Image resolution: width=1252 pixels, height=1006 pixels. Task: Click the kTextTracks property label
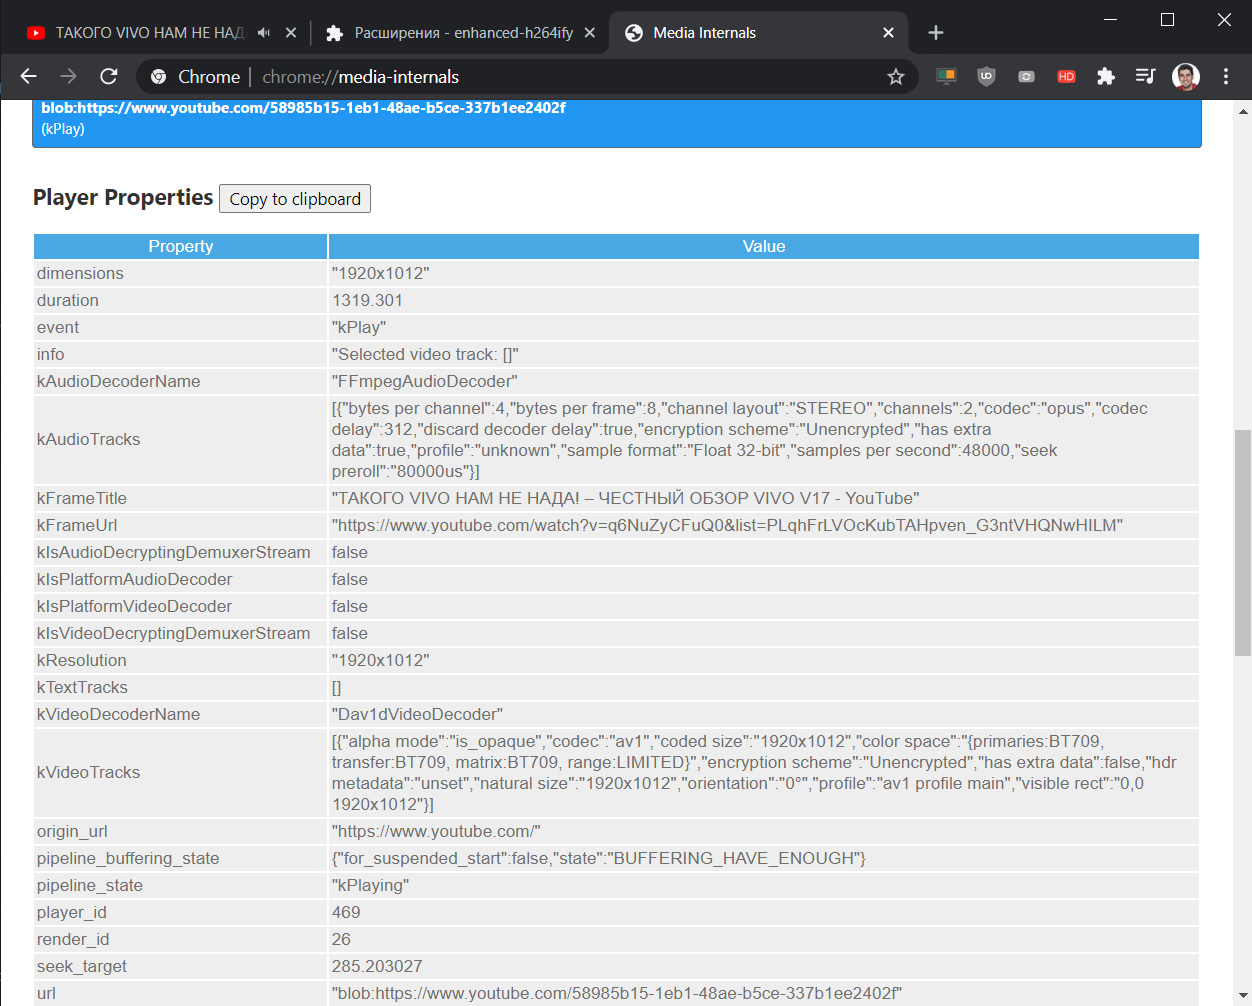click(82, 687)
